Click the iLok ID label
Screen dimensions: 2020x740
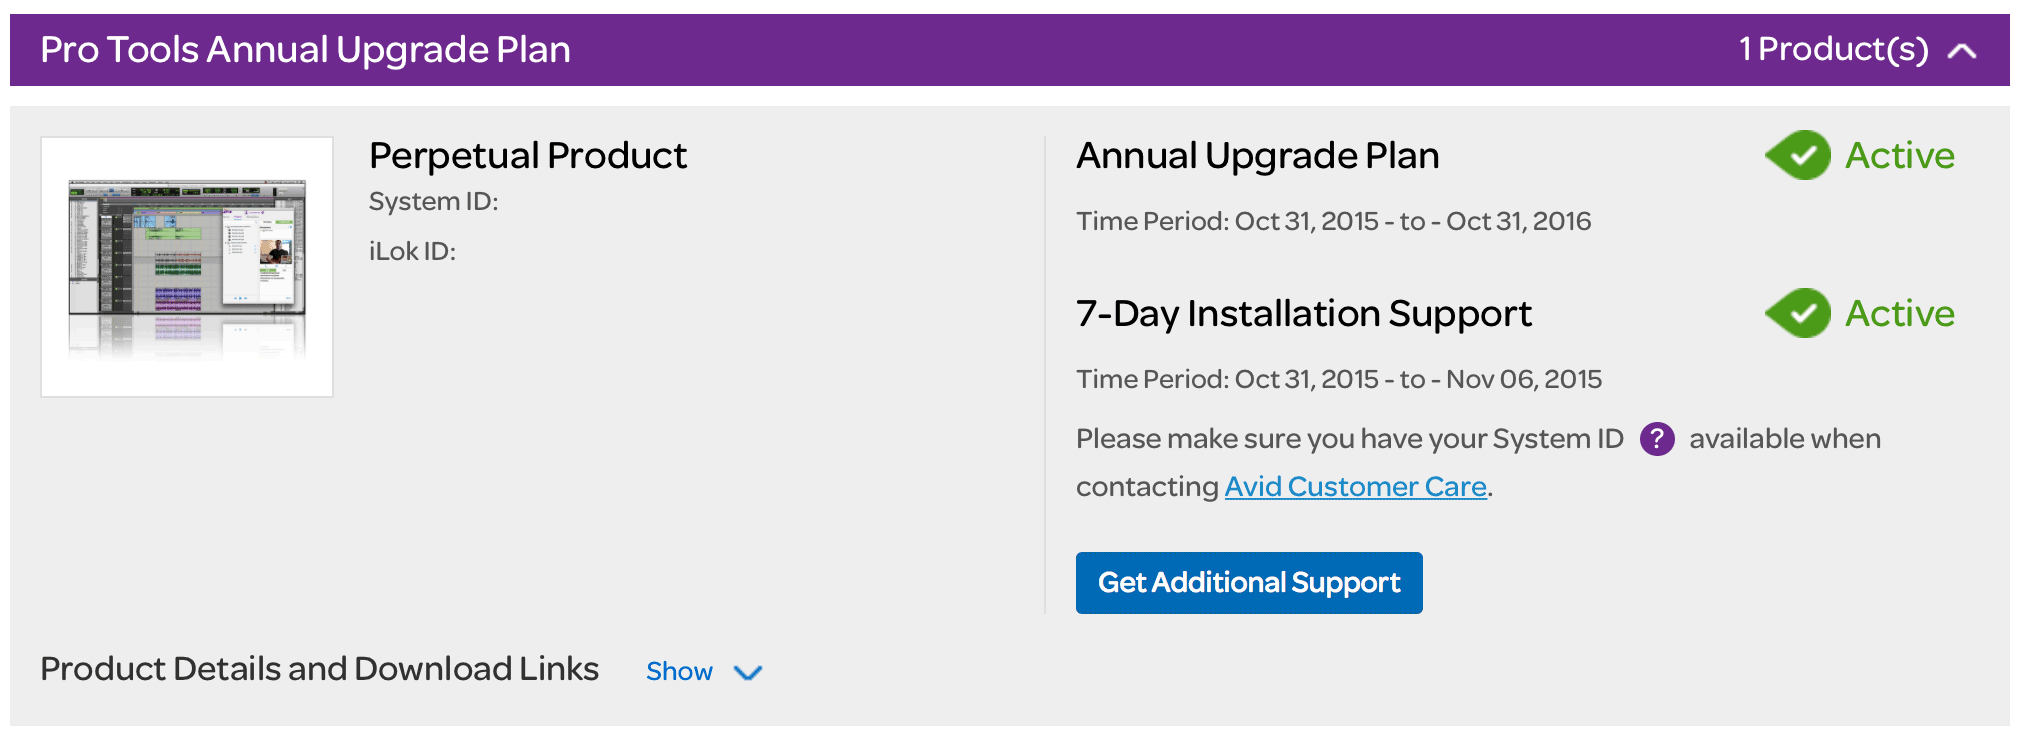click(412, 252)
